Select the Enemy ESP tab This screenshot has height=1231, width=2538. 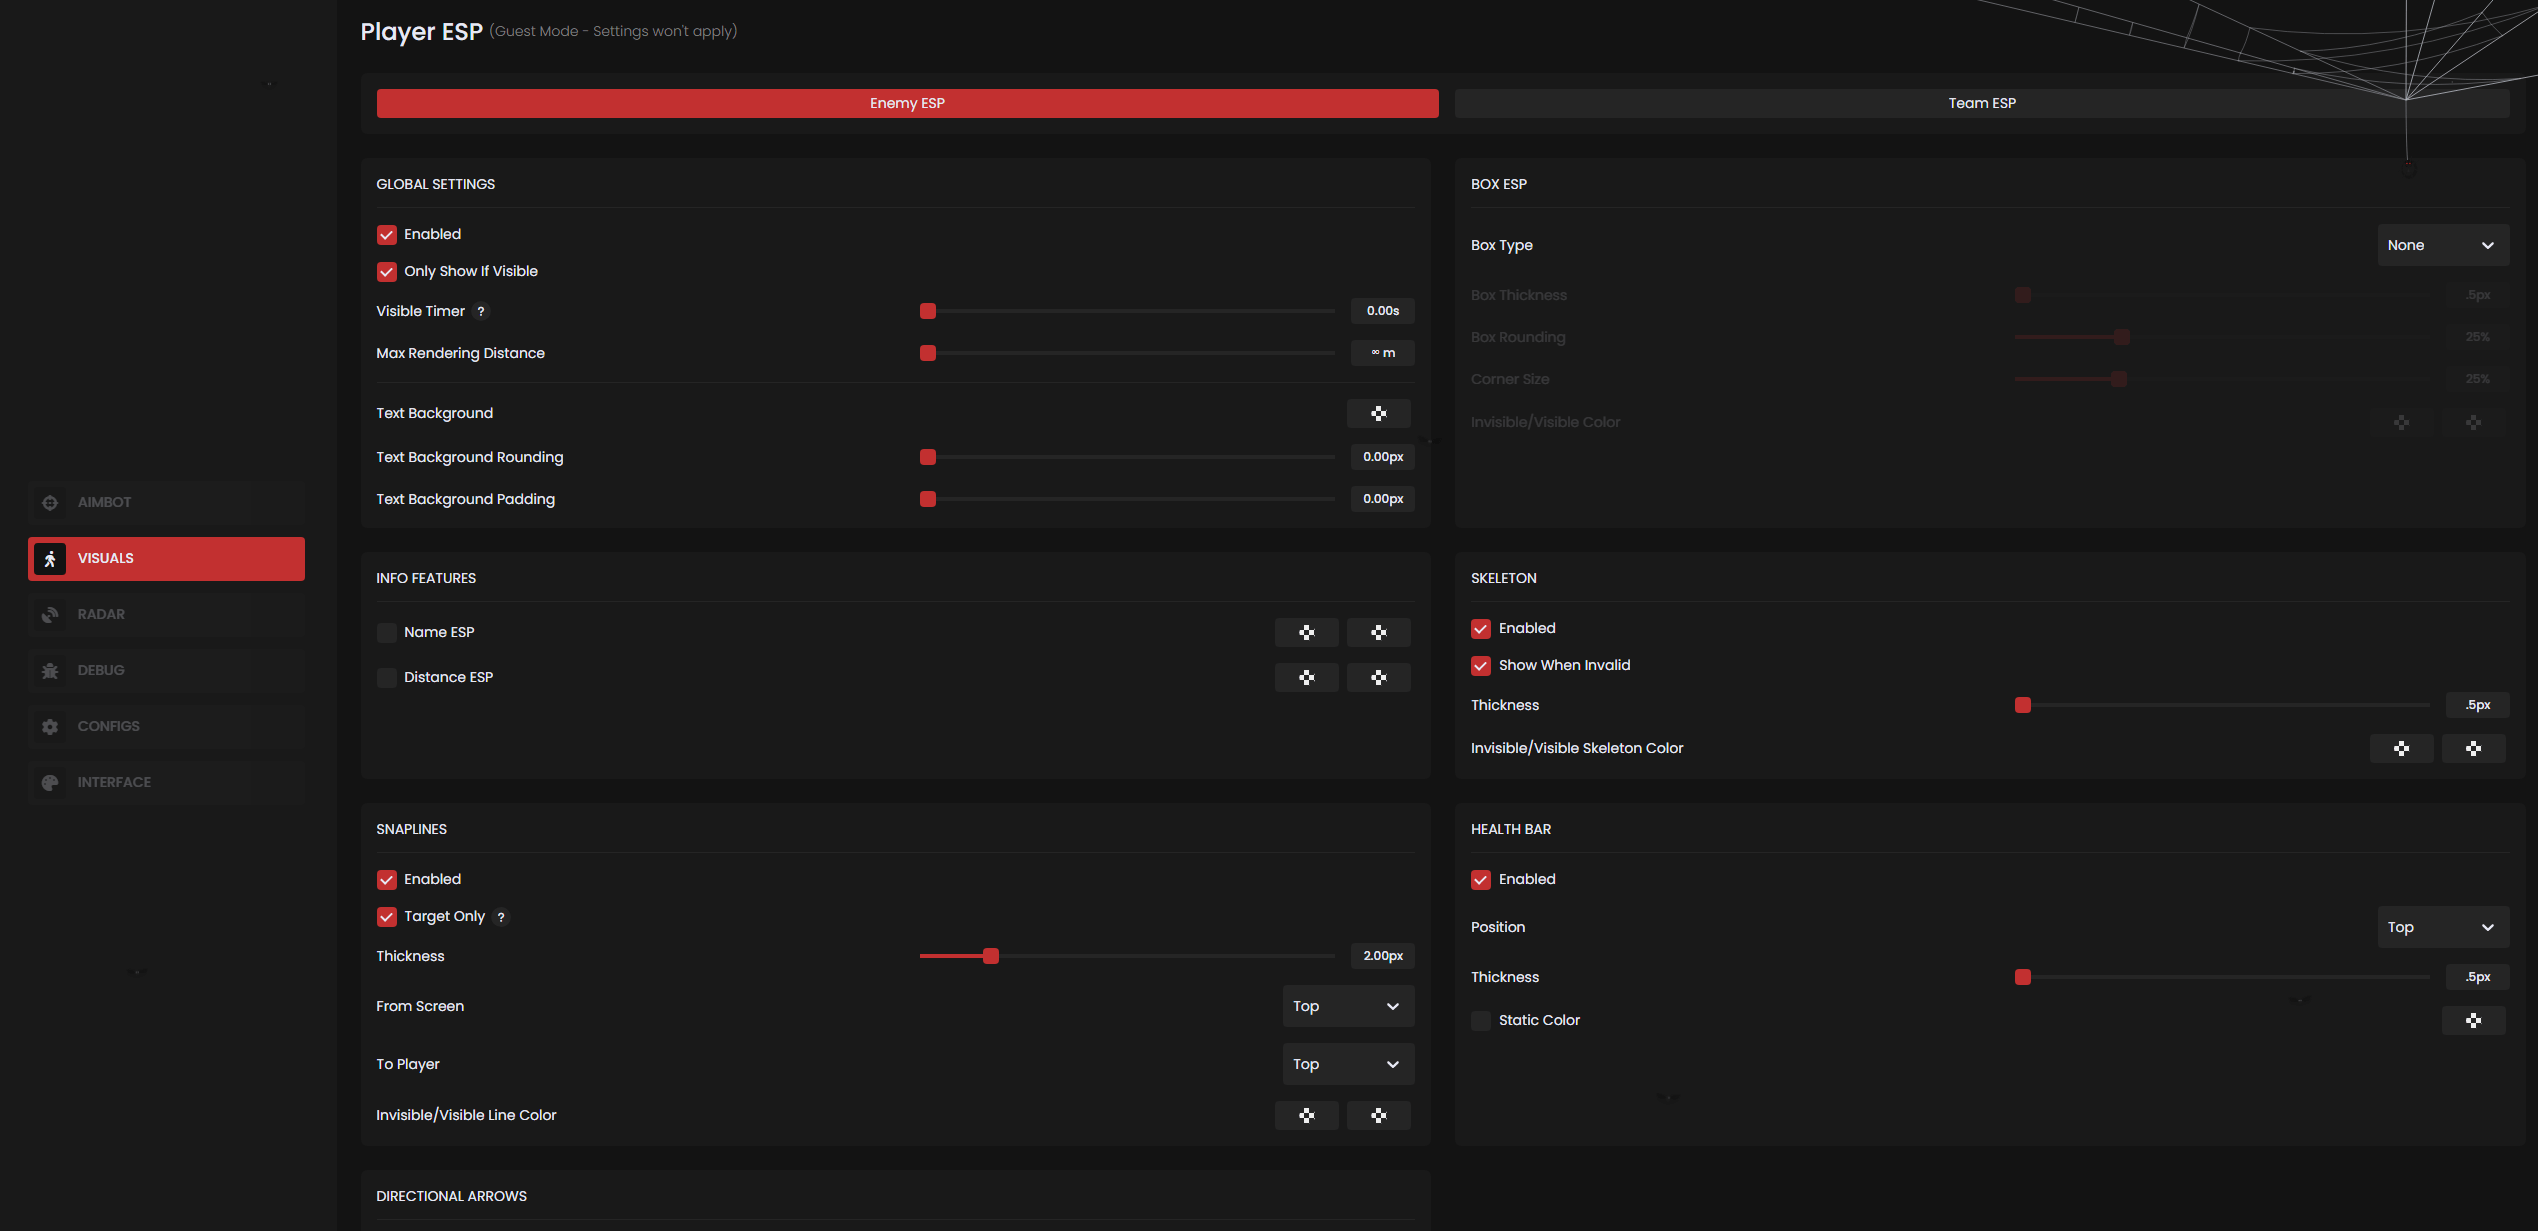coord(907,103)
